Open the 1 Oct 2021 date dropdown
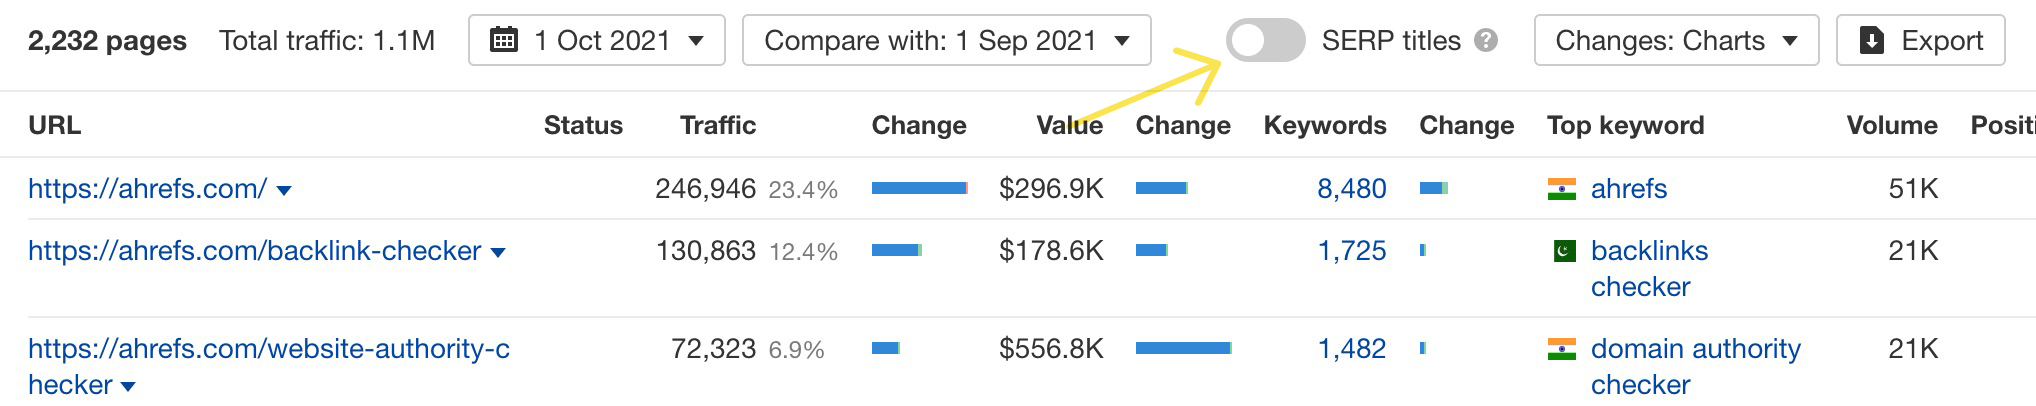Image resolution: width=2036 pixels, height=406 pixels. point(597,41)
